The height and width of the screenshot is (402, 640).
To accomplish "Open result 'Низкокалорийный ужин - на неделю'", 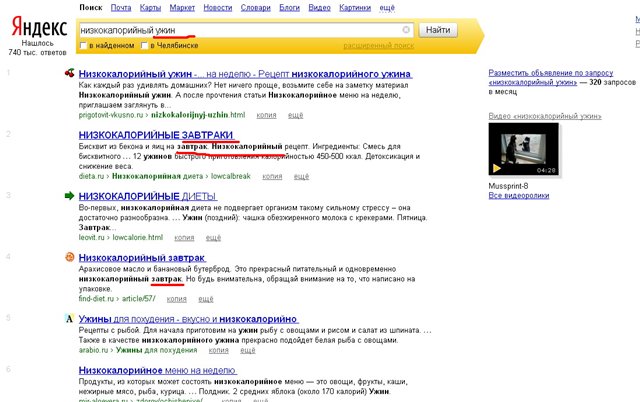I will [245, 74].
